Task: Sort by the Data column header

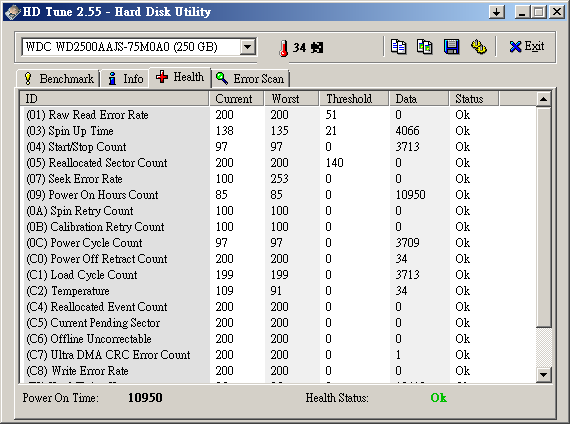Action: pyautogui.click(x=419, y=99)
